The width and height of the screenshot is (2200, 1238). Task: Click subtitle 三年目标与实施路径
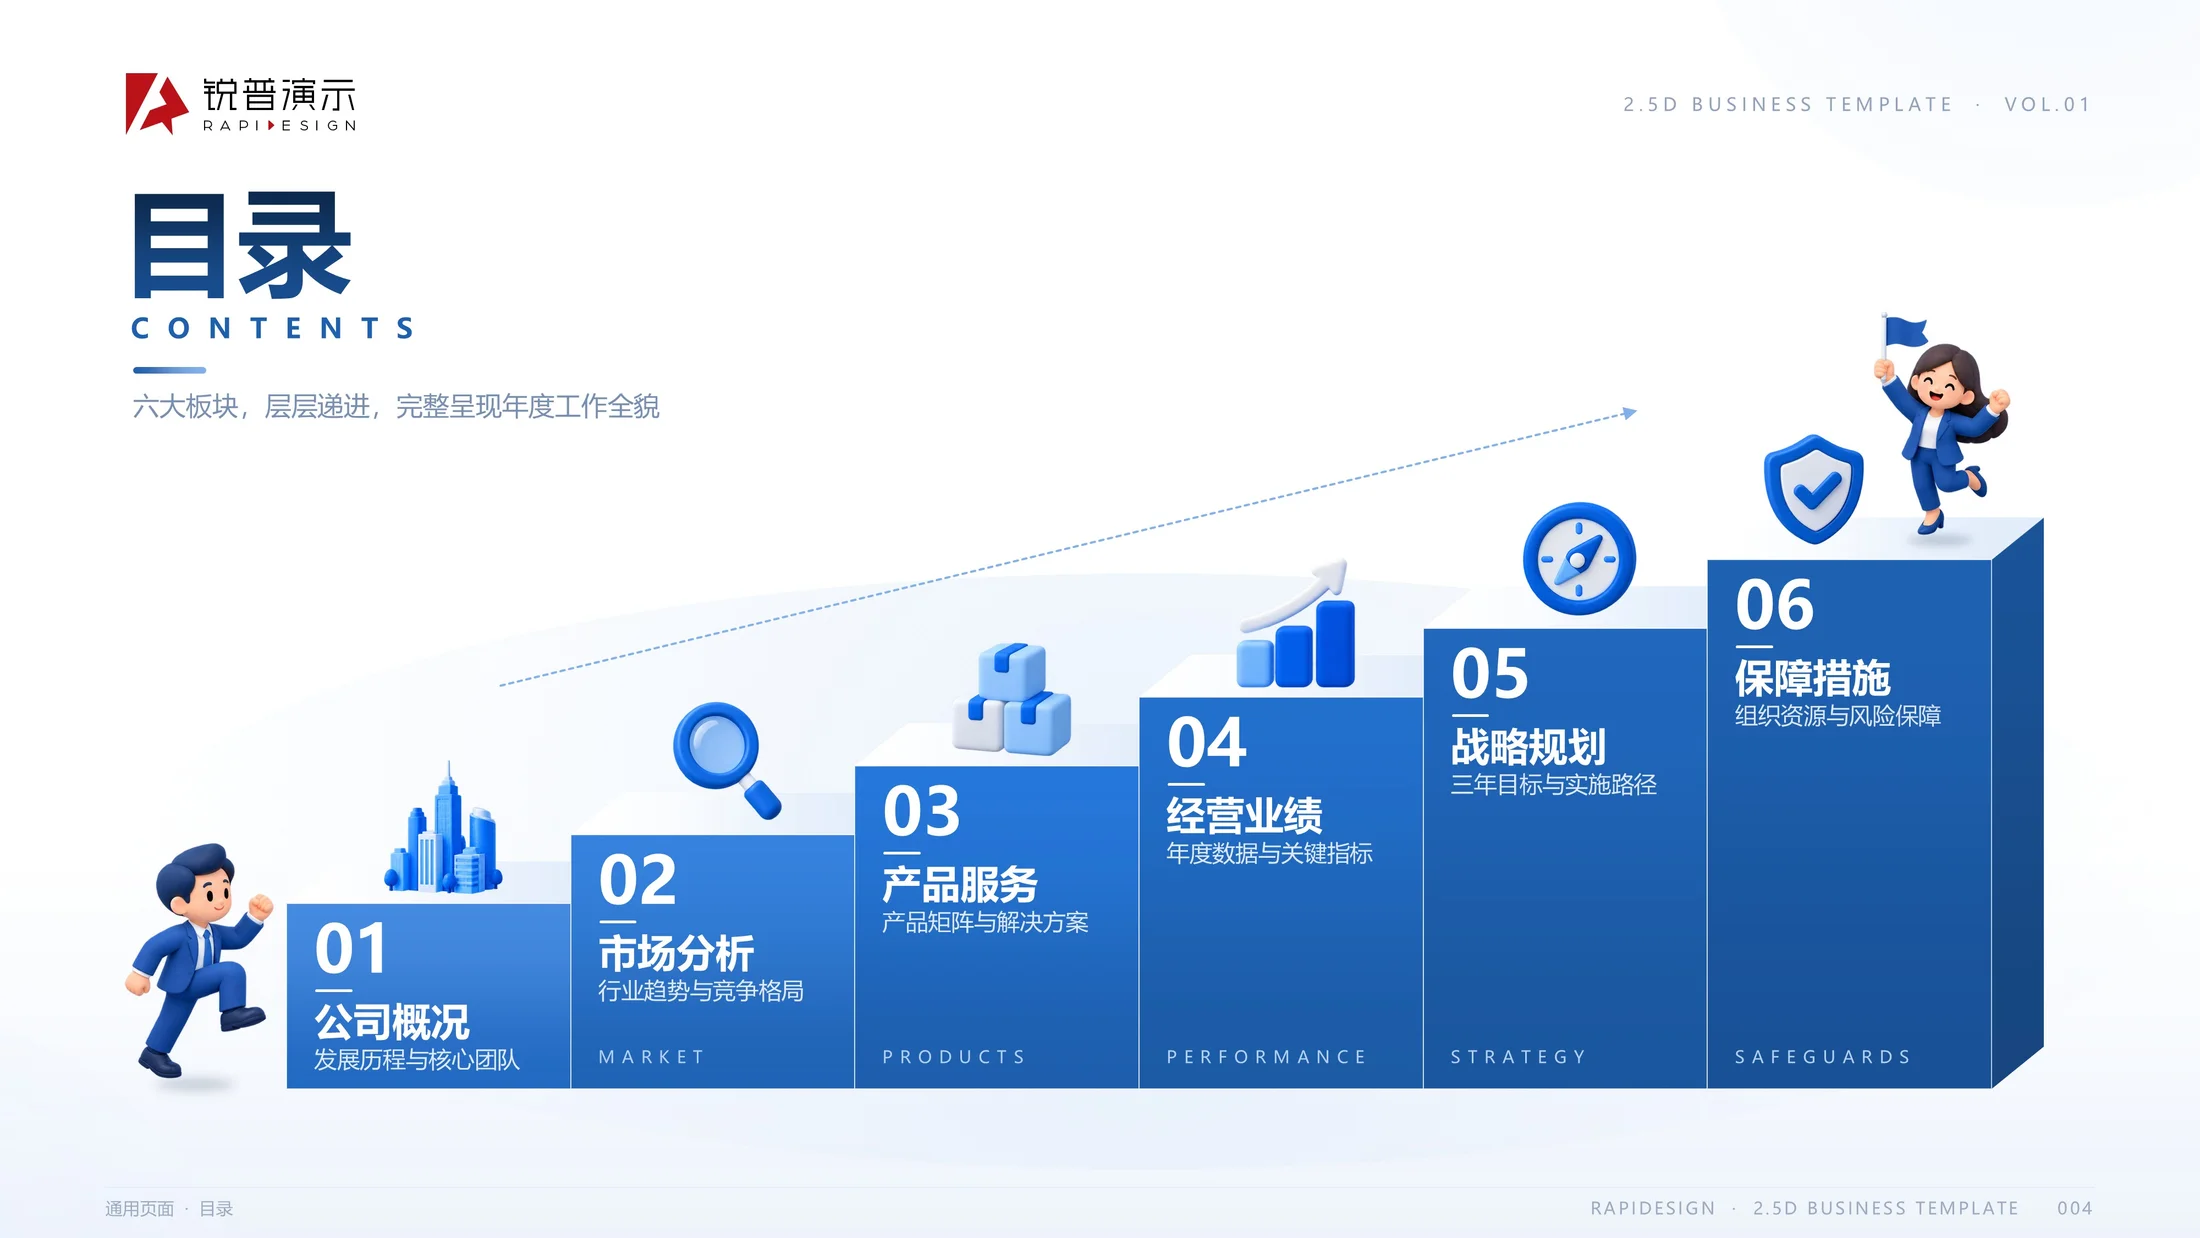(1553, 784)
